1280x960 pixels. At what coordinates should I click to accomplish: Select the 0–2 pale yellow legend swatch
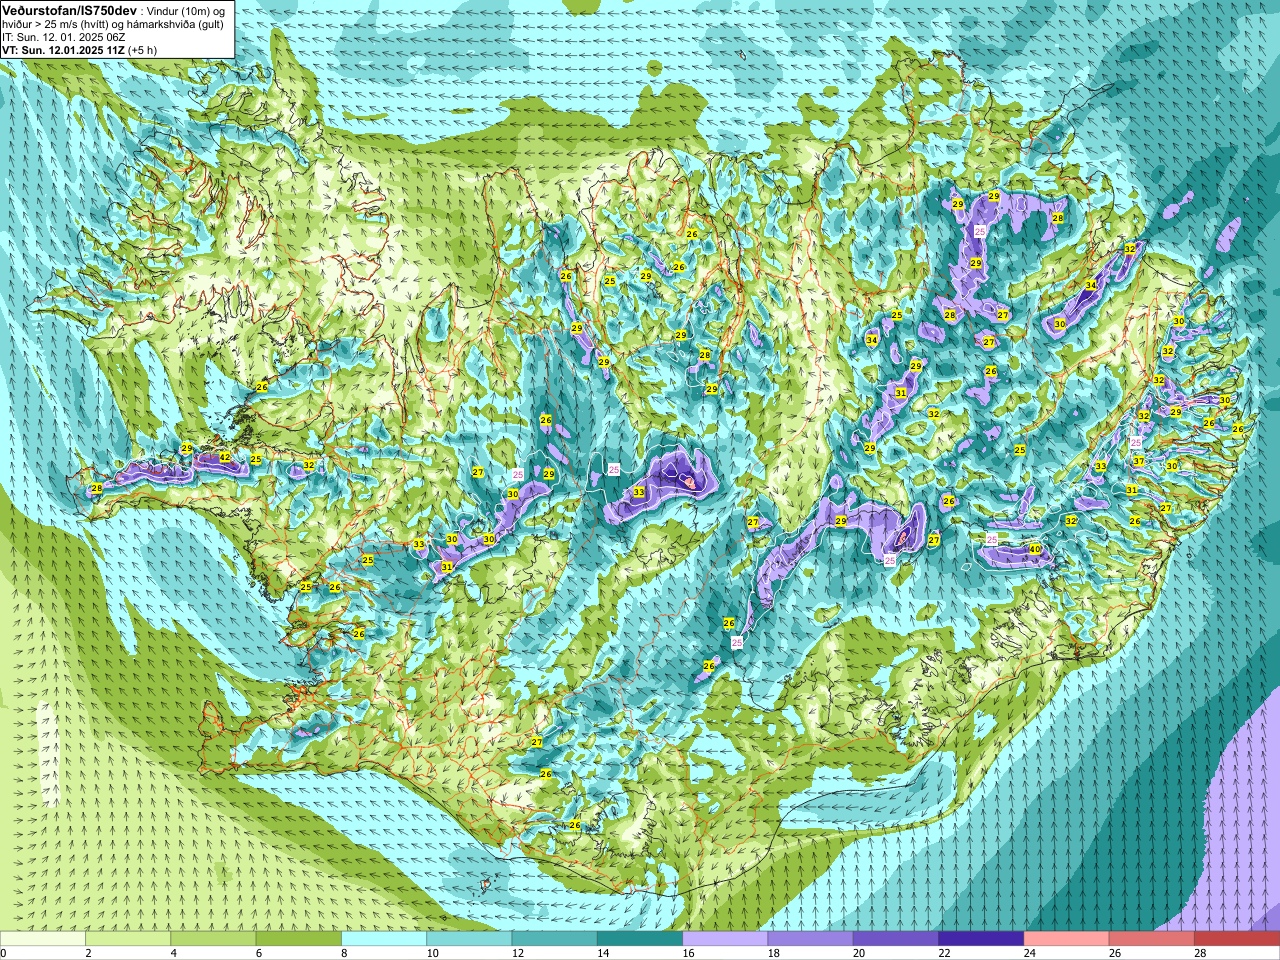[43, 939]
